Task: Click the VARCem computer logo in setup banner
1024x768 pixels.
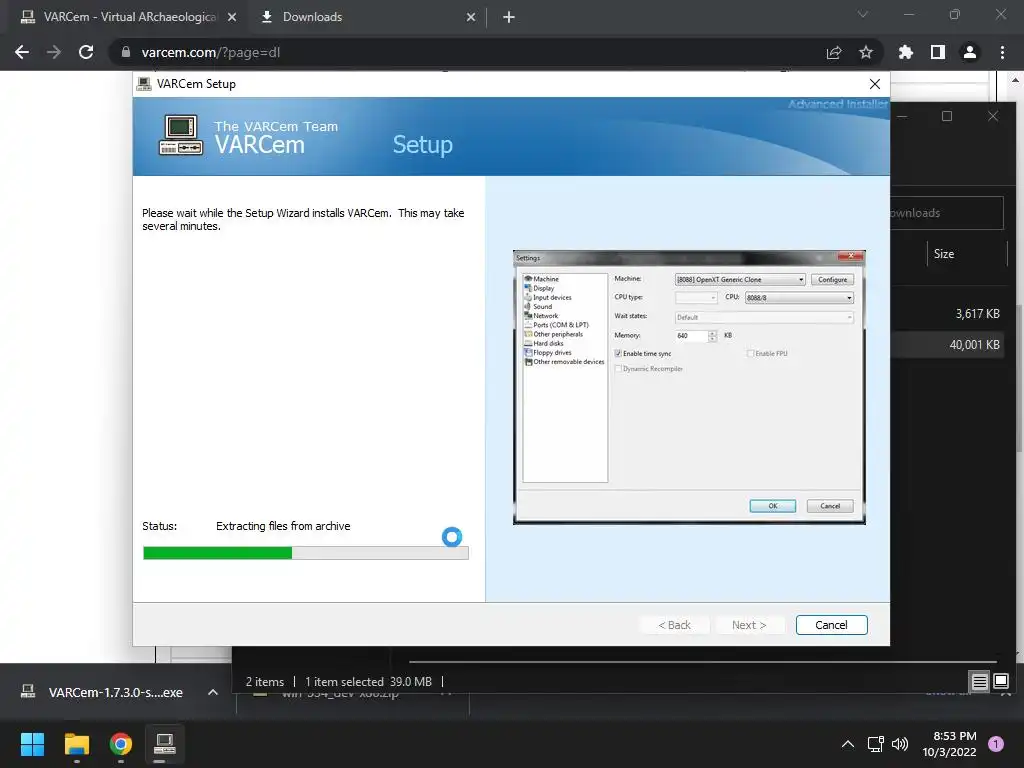Action: point(180,135)
